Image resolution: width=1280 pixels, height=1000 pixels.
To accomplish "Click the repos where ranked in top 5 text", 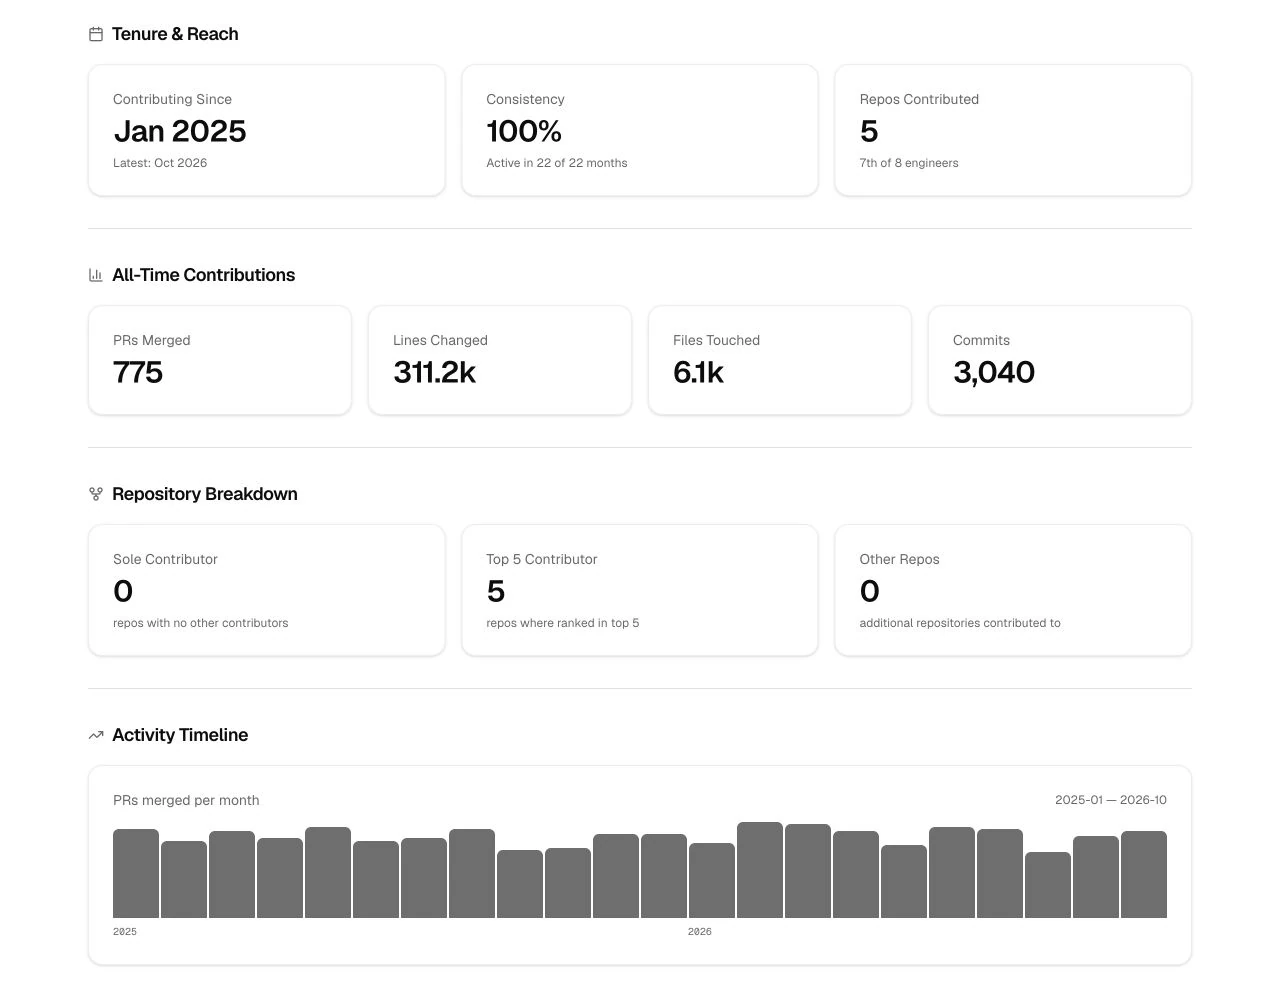I will [x=563, y=623].
